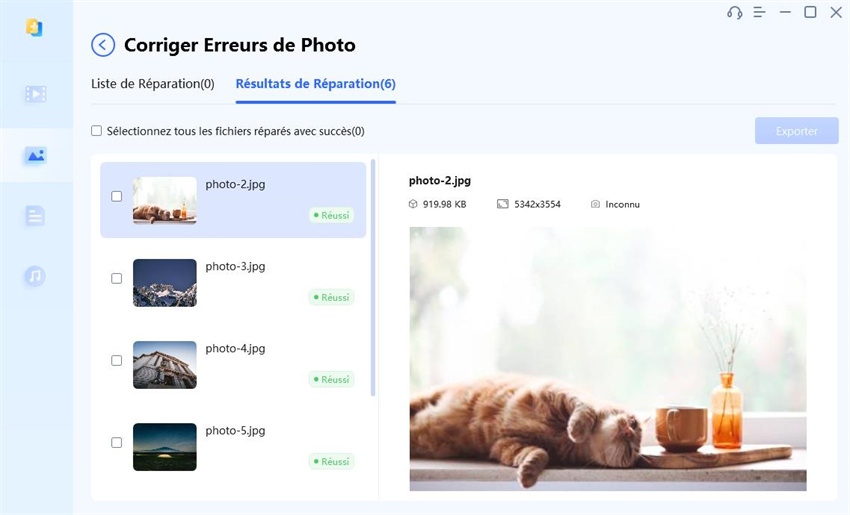Tick the checkbox for photo-3.jpg
850x515 pixels.
tap(117, 279)
